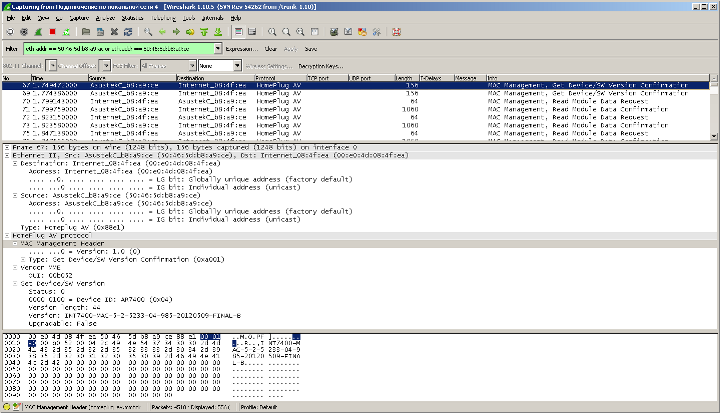
Task: Open the File menu
Action: coord(11,18)
